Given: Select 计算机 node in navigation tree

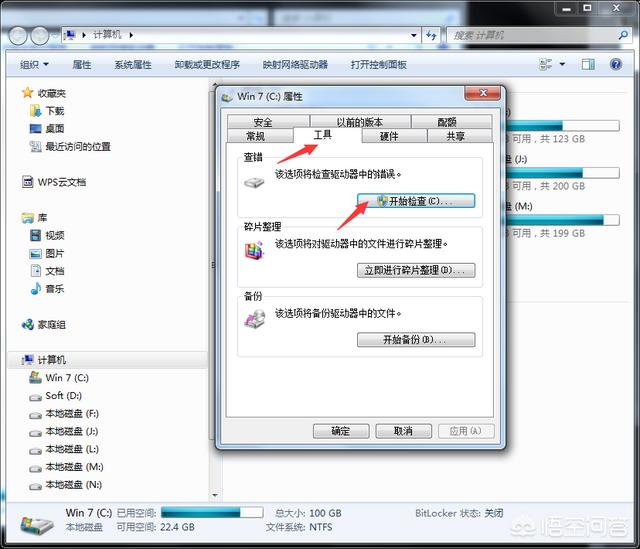Looking at the screenshot, I should (44, 360).
